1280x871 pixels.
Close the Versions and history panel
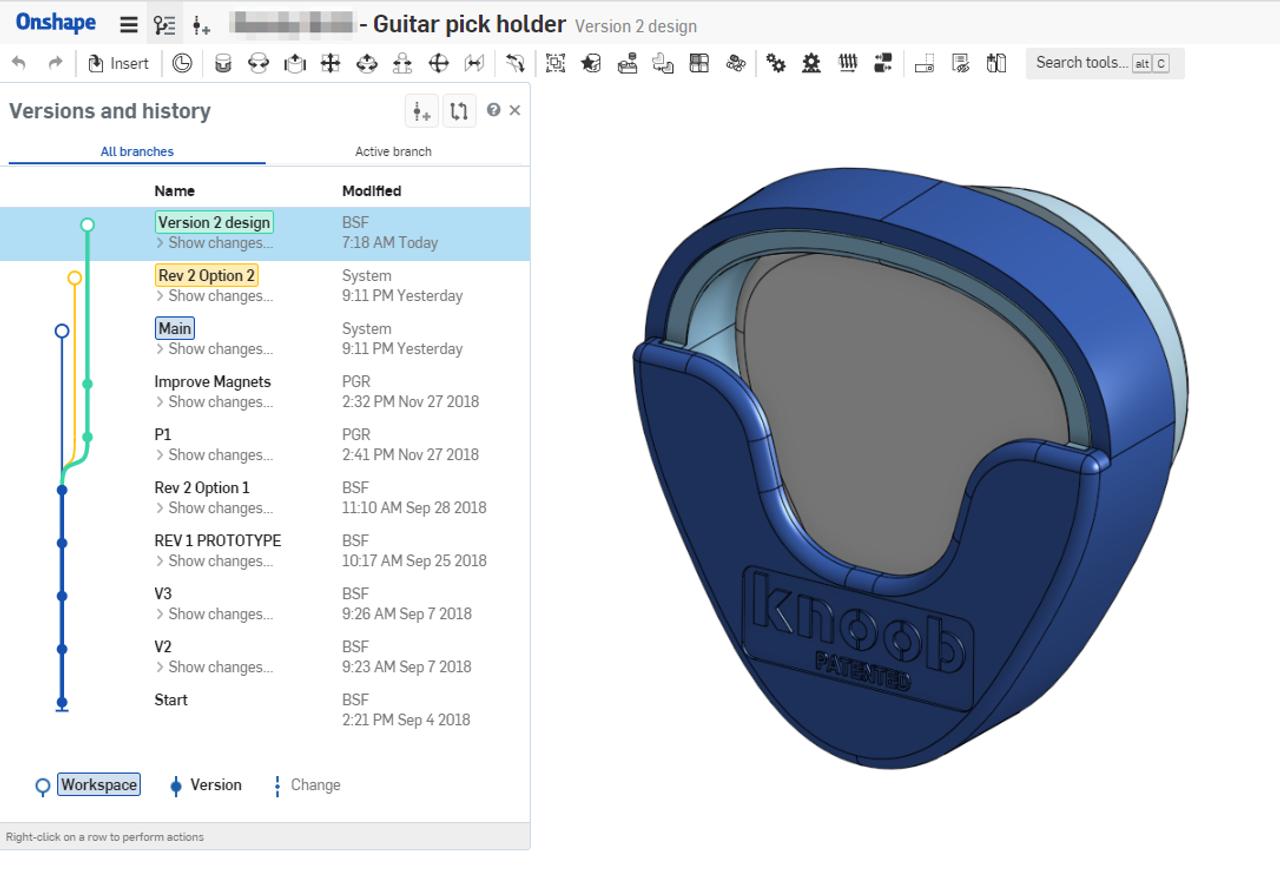coord(515,110)
